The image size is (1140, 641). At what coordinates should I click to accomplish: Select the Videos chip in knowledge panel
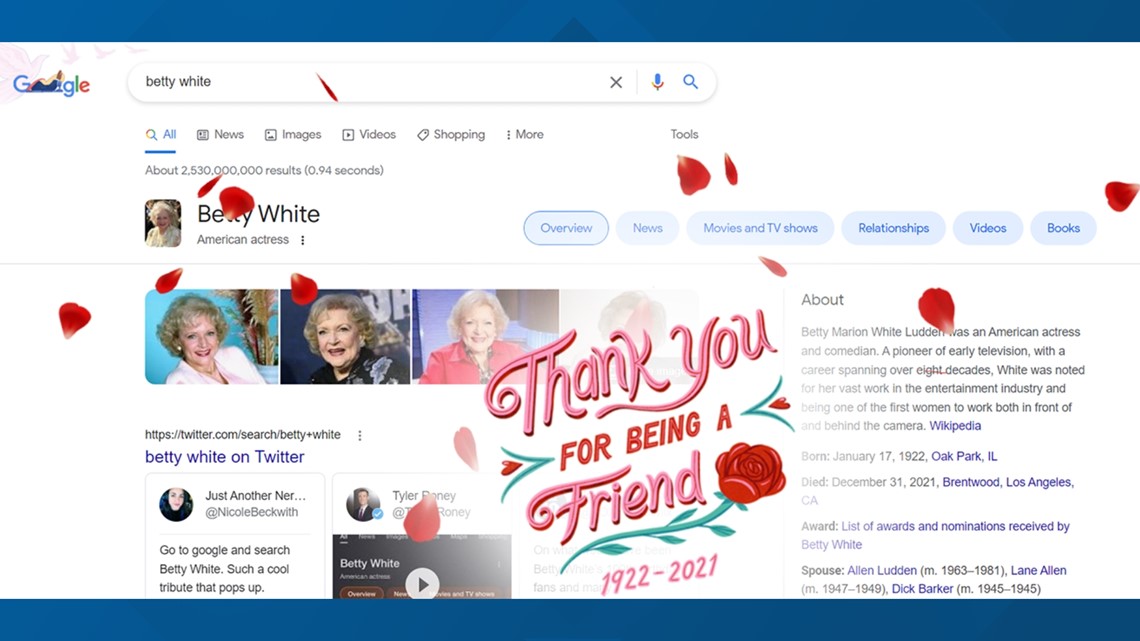click(988, 228)
